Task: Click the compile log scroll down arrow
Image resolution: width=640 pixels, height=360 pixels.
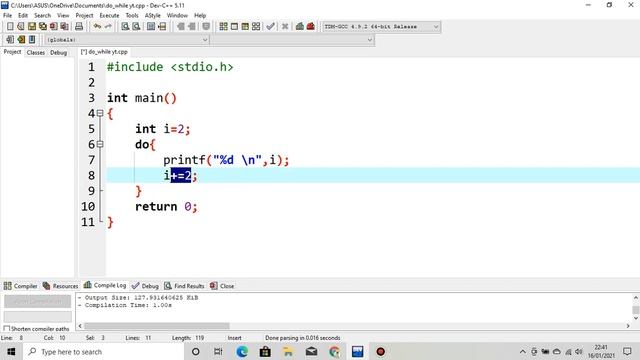Action: tap(636, 319)
